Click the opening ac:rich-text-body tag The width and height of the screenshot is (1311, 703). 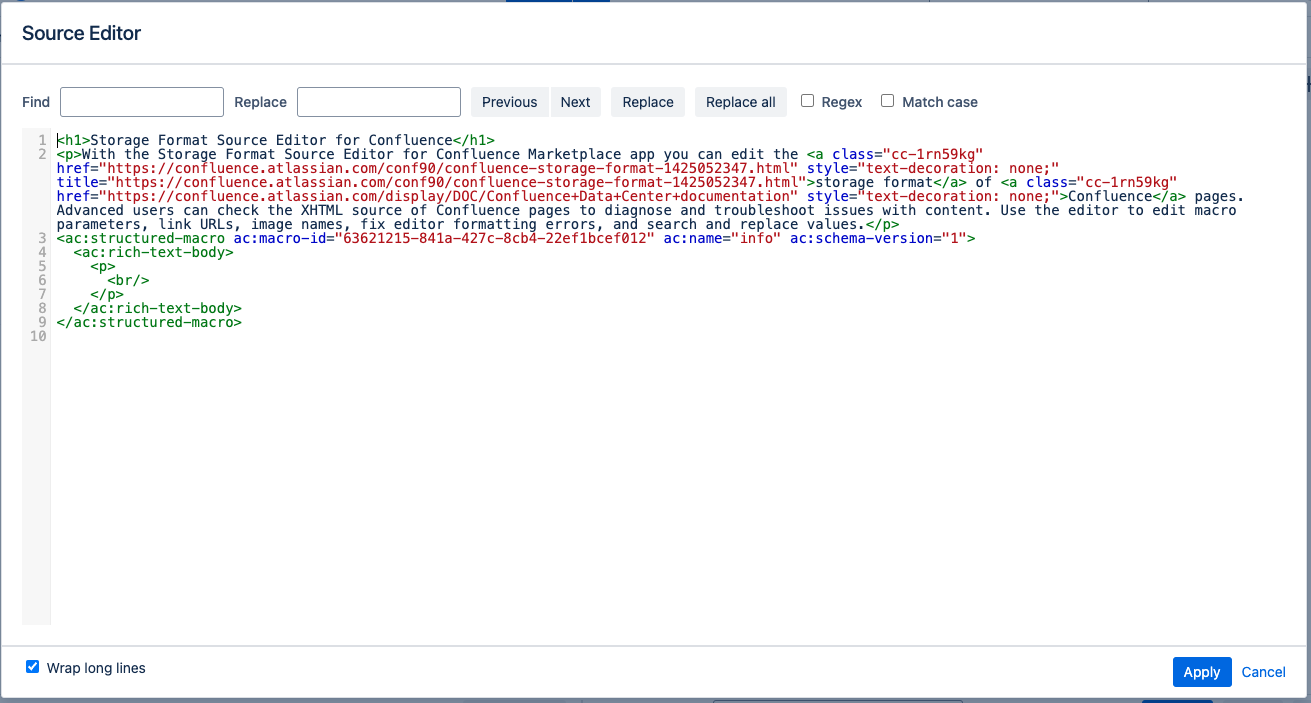point(154,252)
